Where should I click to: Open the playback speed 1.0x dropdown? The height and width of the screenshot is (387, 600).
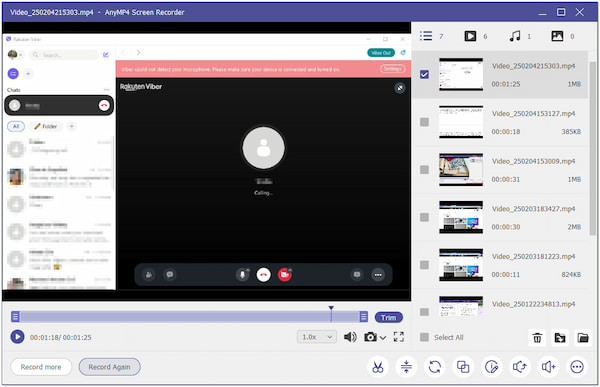(x=317, y=337)
